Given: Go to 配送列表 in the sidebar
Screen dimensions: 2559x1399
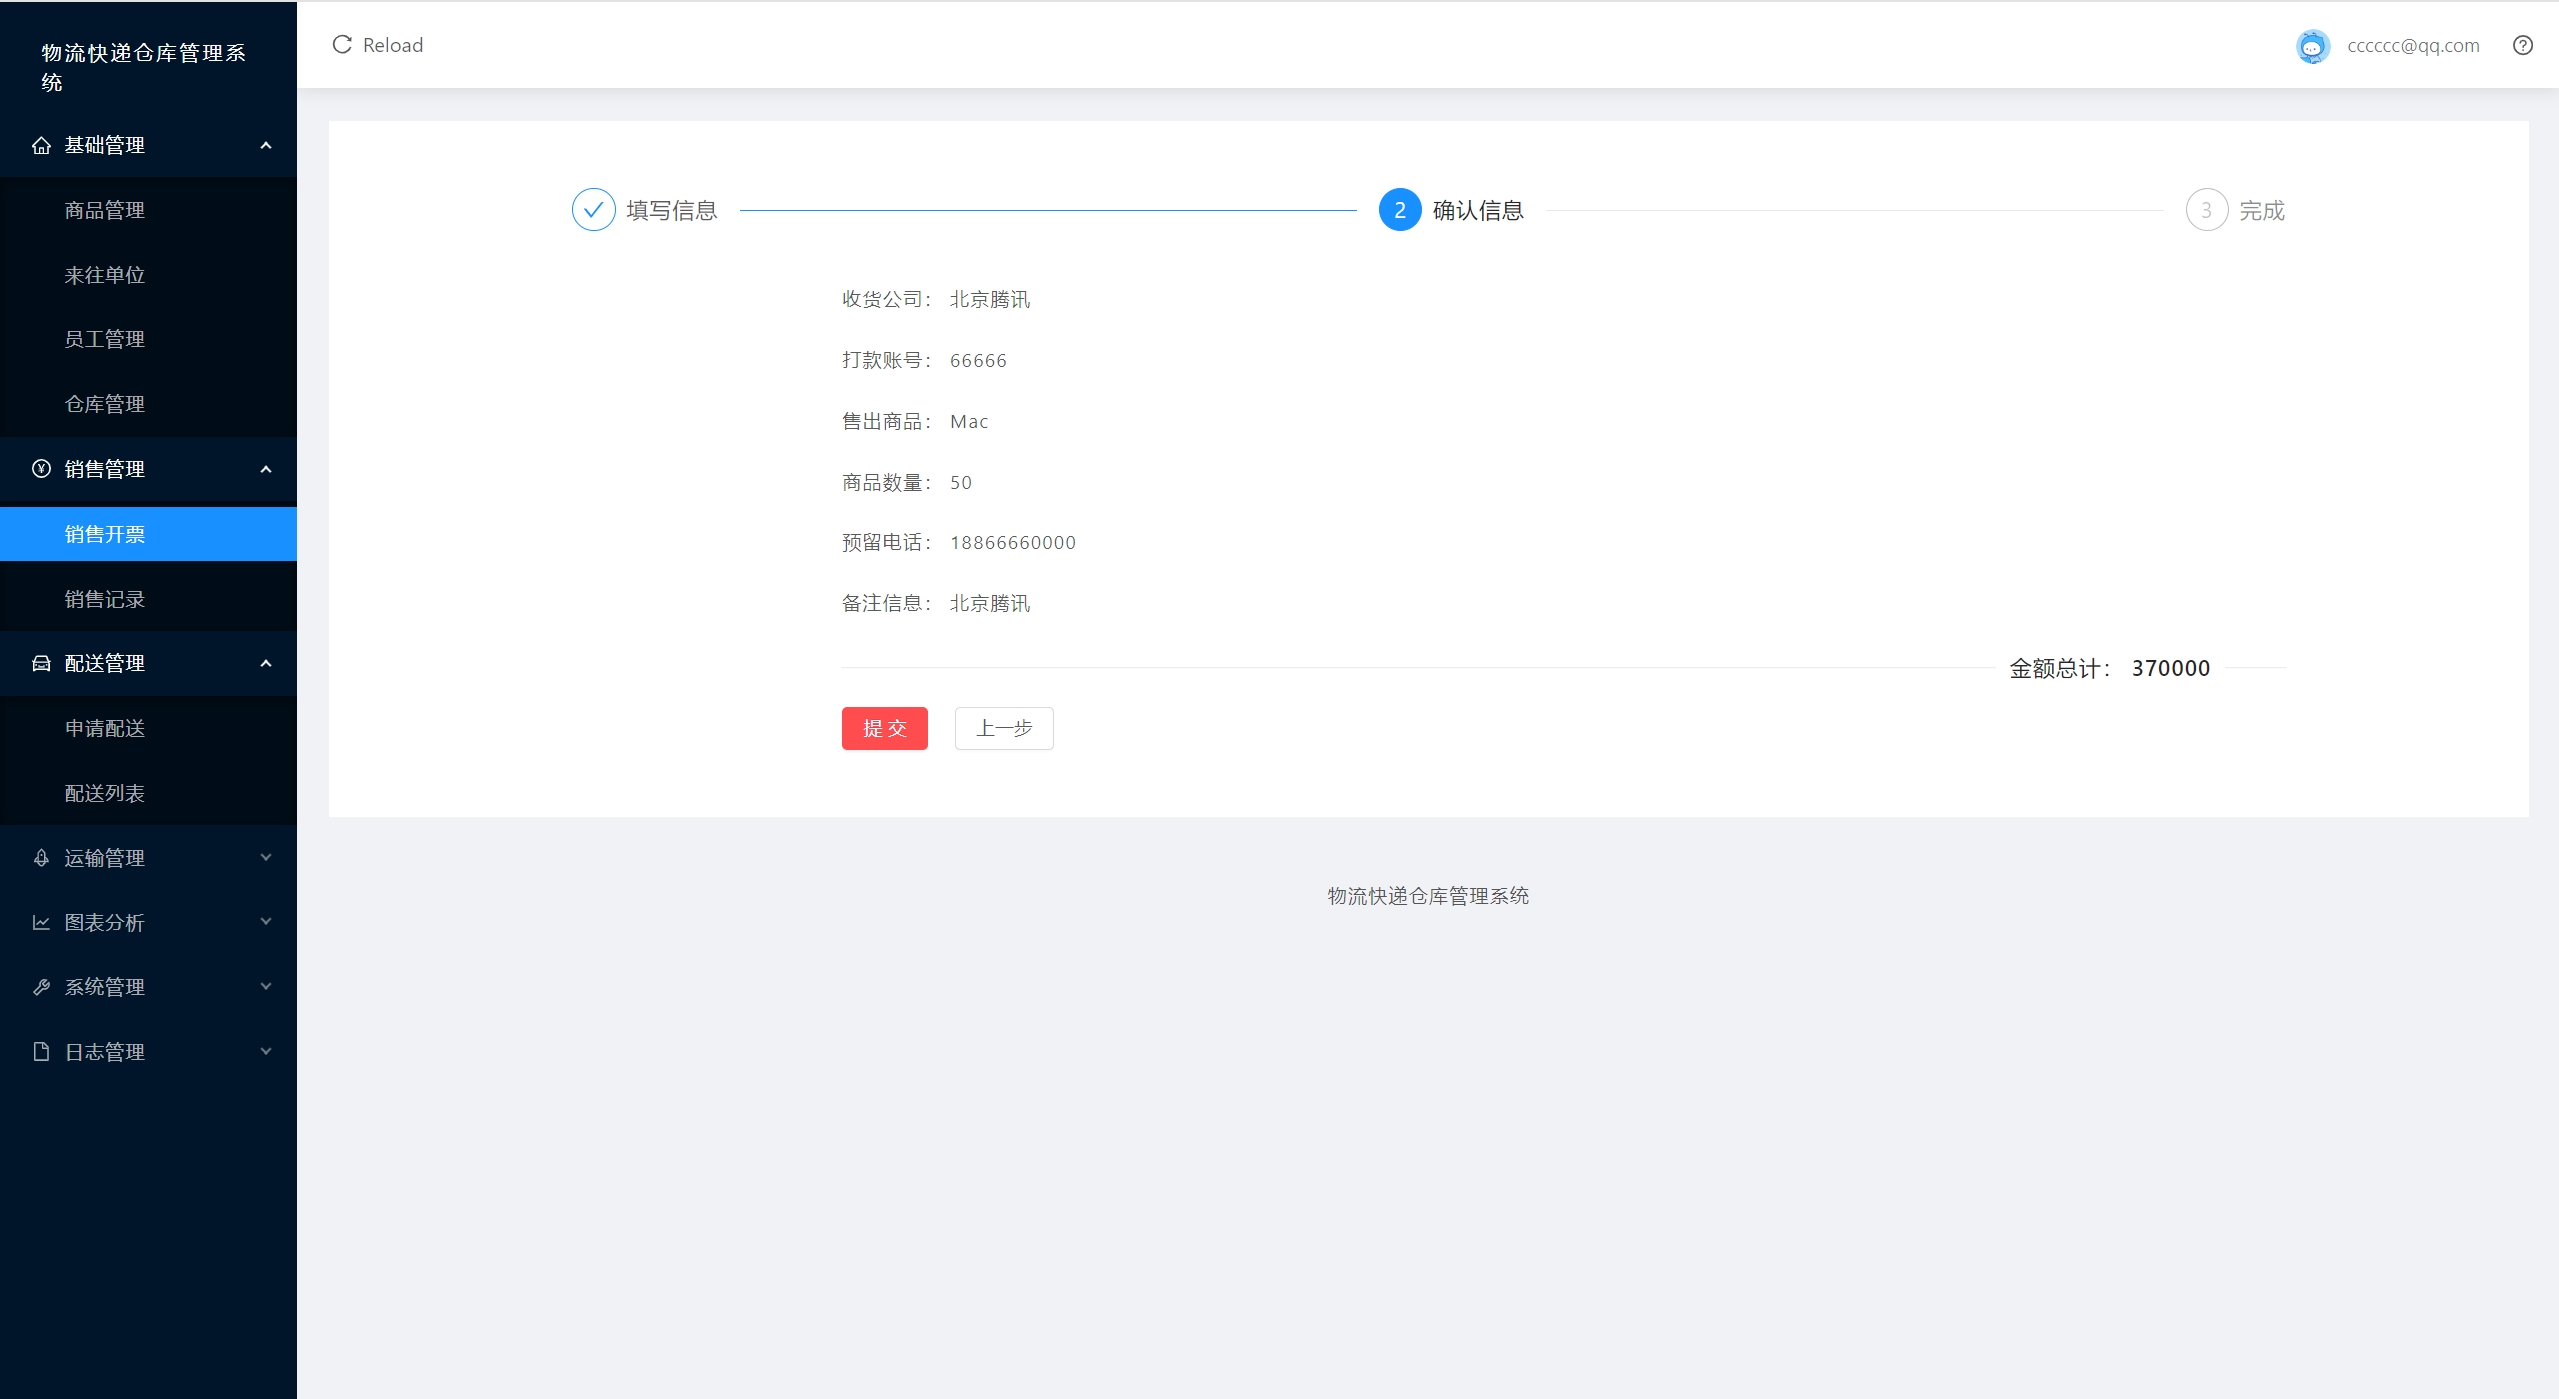Looking at the screenshot, I should 105,794.
